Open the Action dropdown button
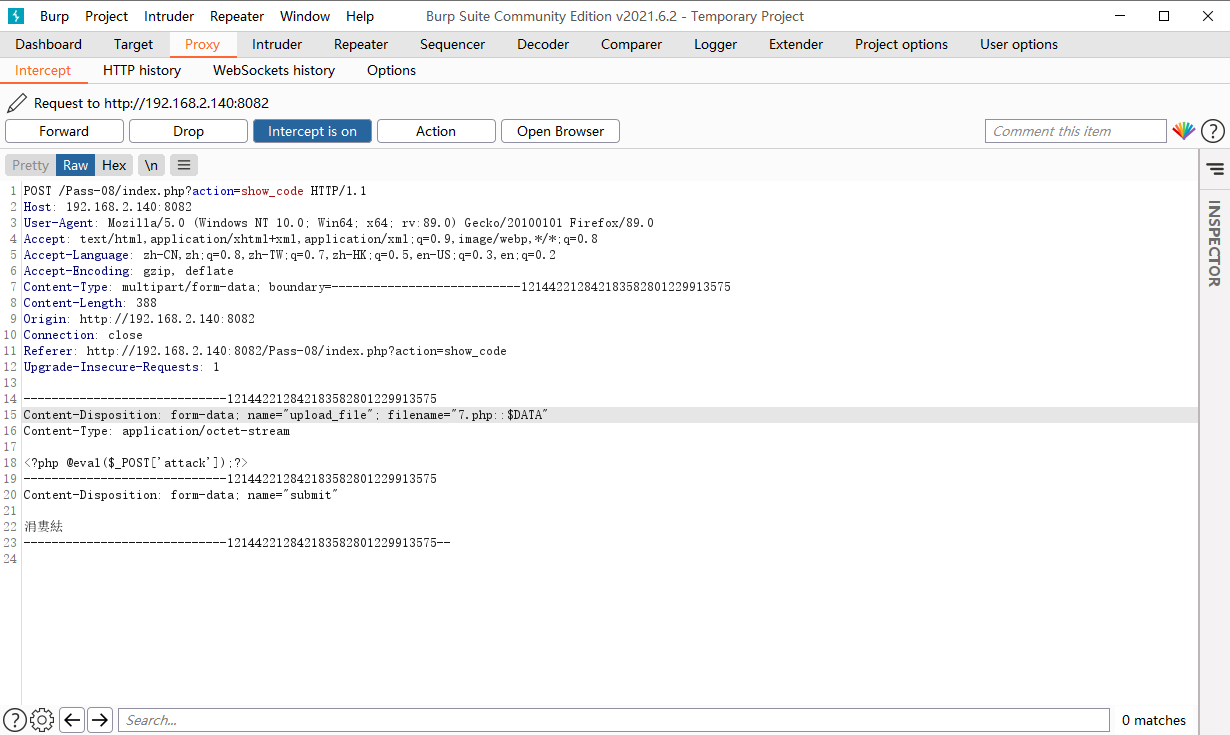1230x735 pixels. 436,131
